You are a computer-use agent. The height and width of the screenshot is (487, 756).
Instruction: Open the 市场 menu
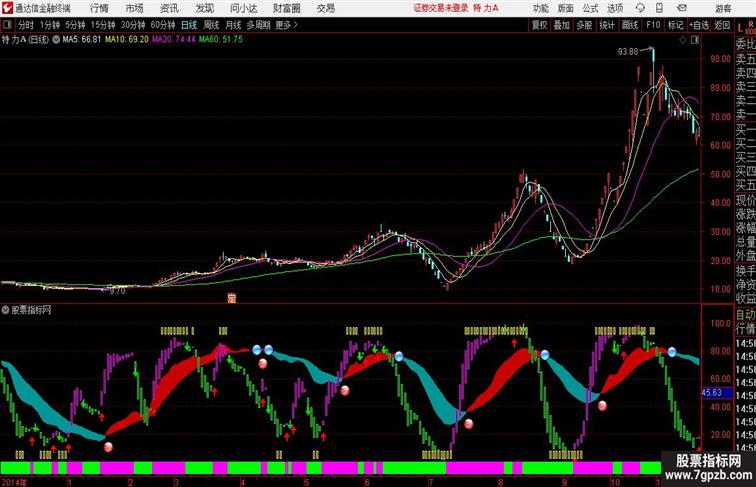tap(135, 8)
